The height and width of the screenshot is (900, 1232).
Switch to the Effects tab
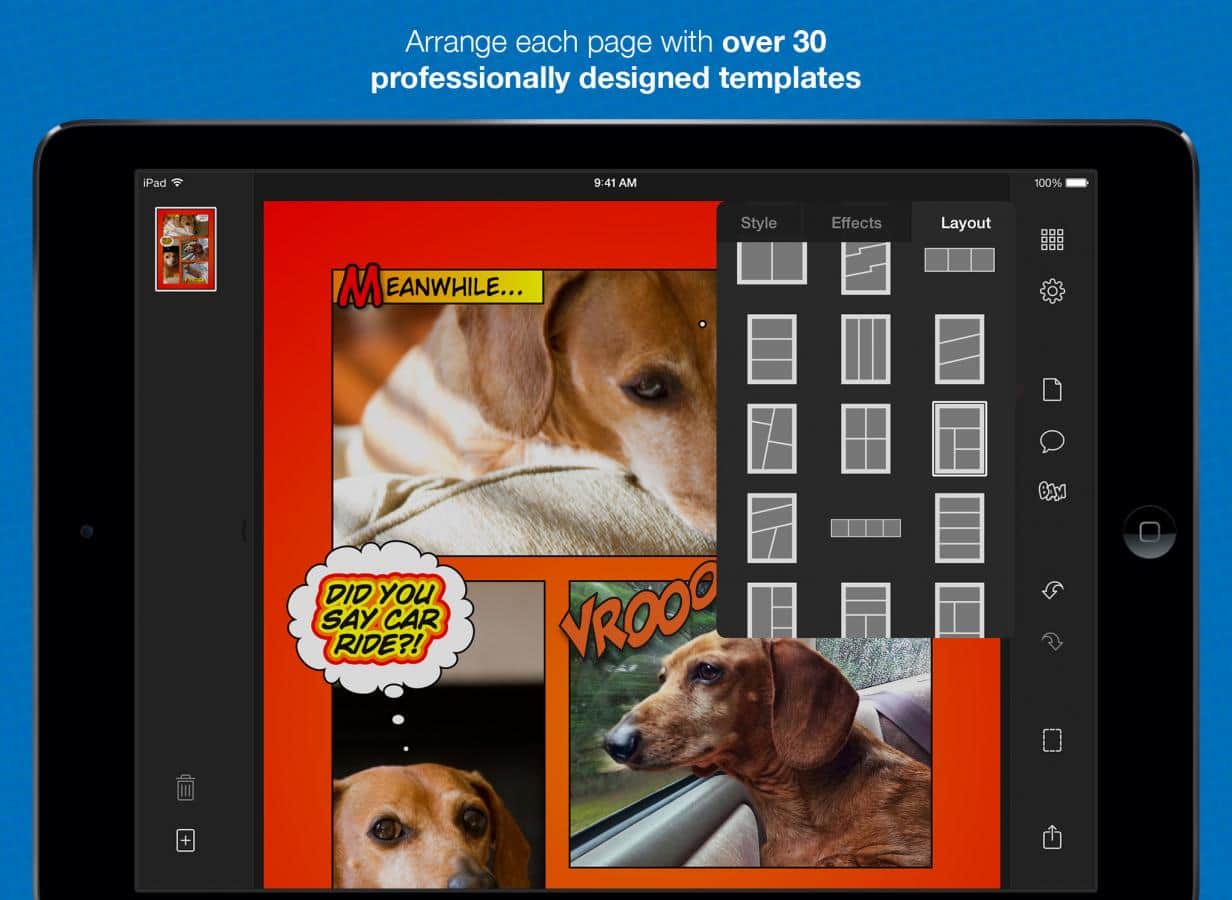(x=856, y=223)
